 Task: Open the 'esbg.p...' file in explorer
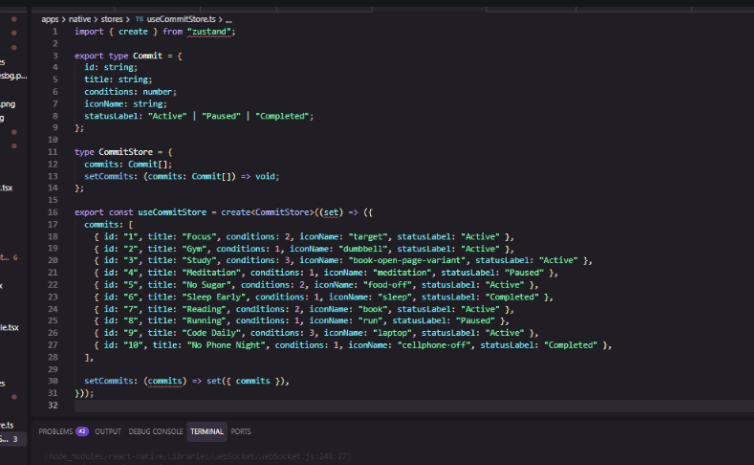pos(13,76)
